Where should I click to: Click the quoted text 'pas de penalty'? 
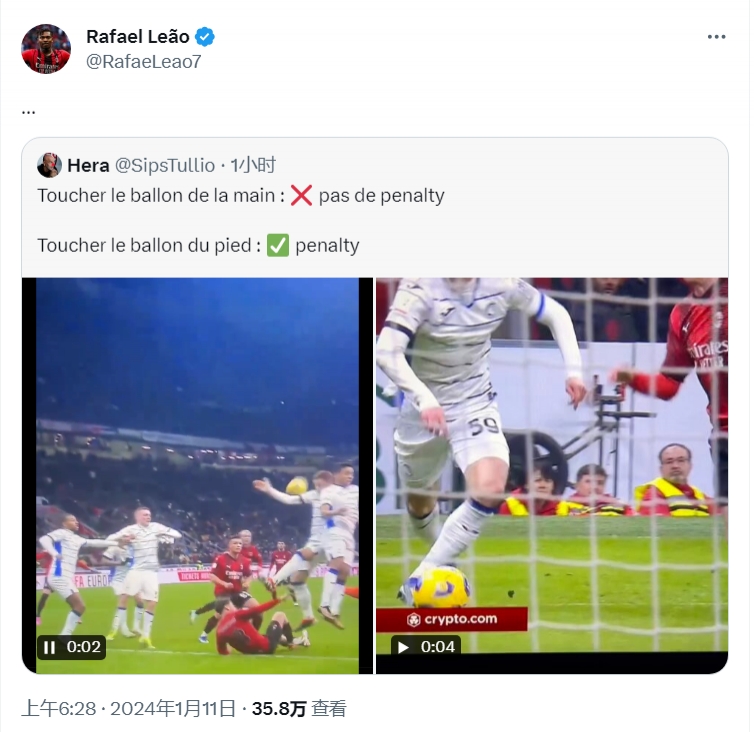coord(382,196)
